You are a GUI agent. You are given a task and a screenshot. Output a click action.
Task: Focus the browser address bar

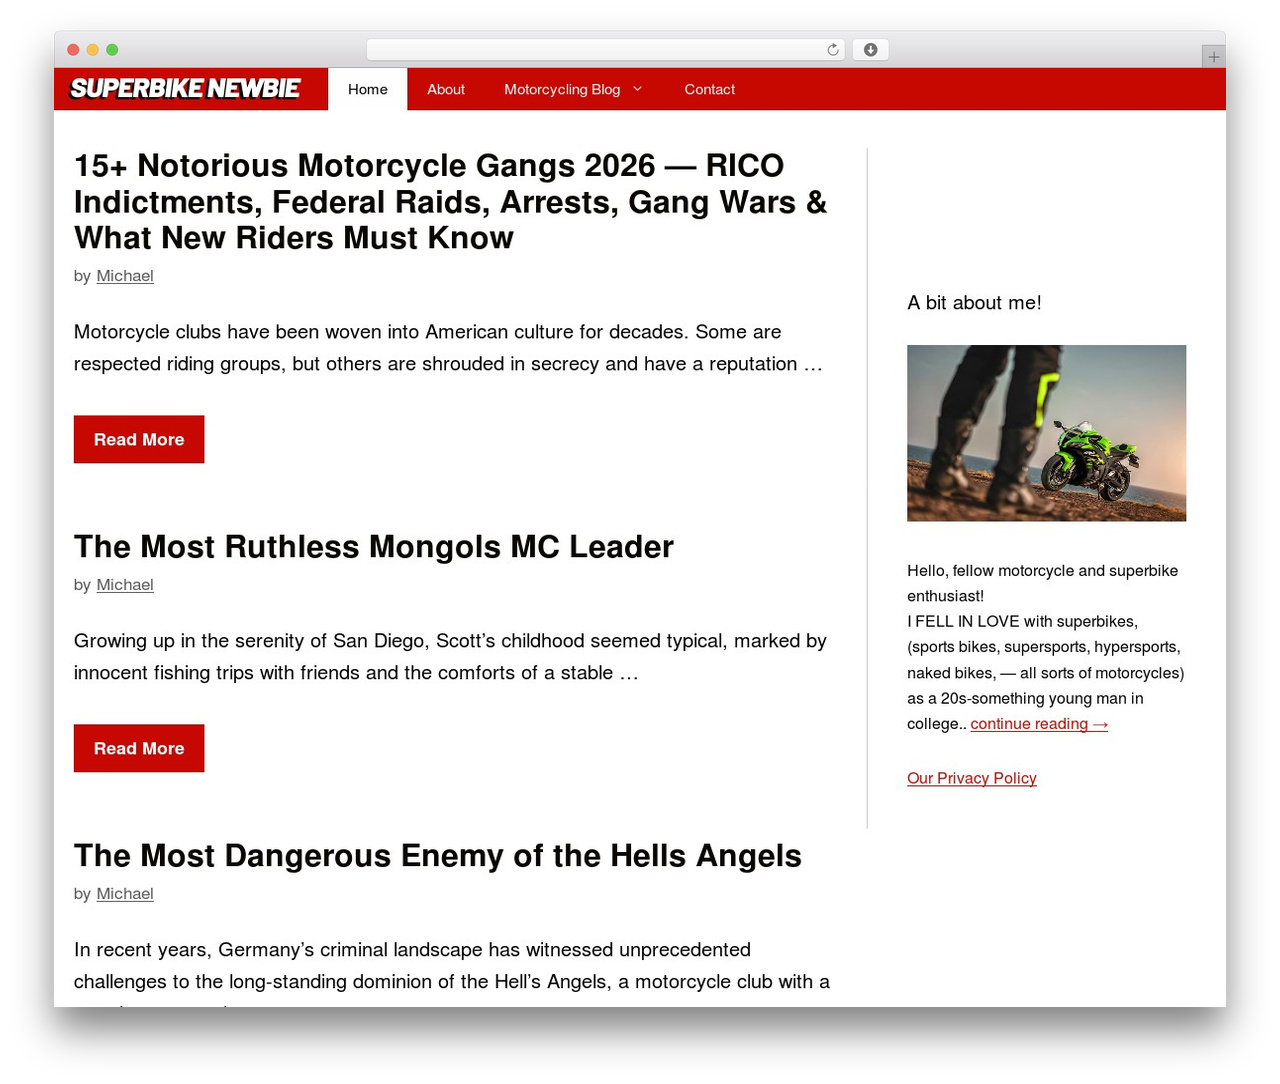[x=605, y=50]
